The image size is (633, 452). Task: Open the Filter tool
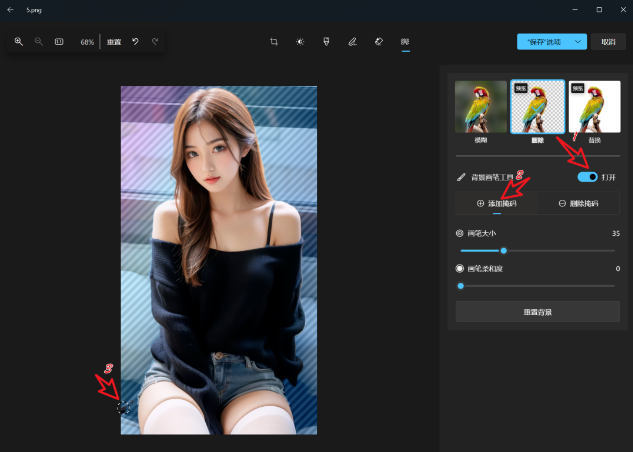point(326,42)
